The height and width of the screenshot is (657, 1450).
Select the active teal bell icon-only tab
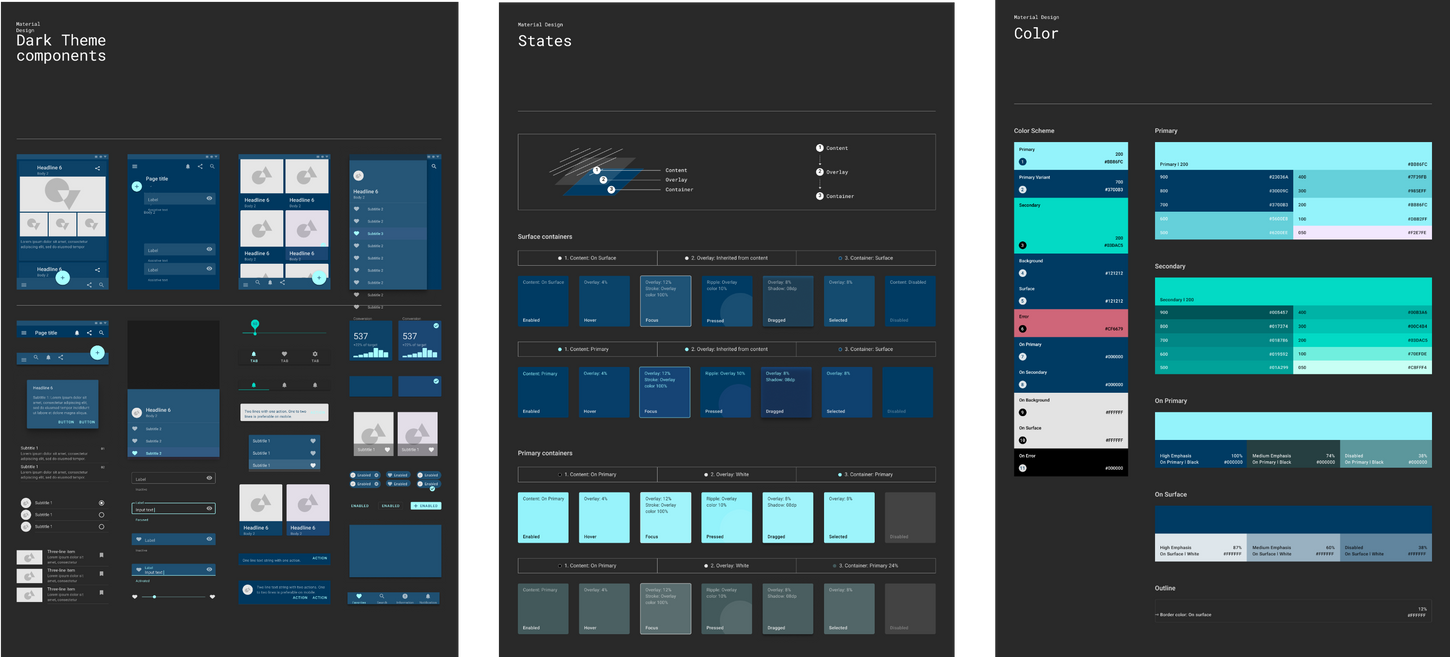[x=254, y=384]
